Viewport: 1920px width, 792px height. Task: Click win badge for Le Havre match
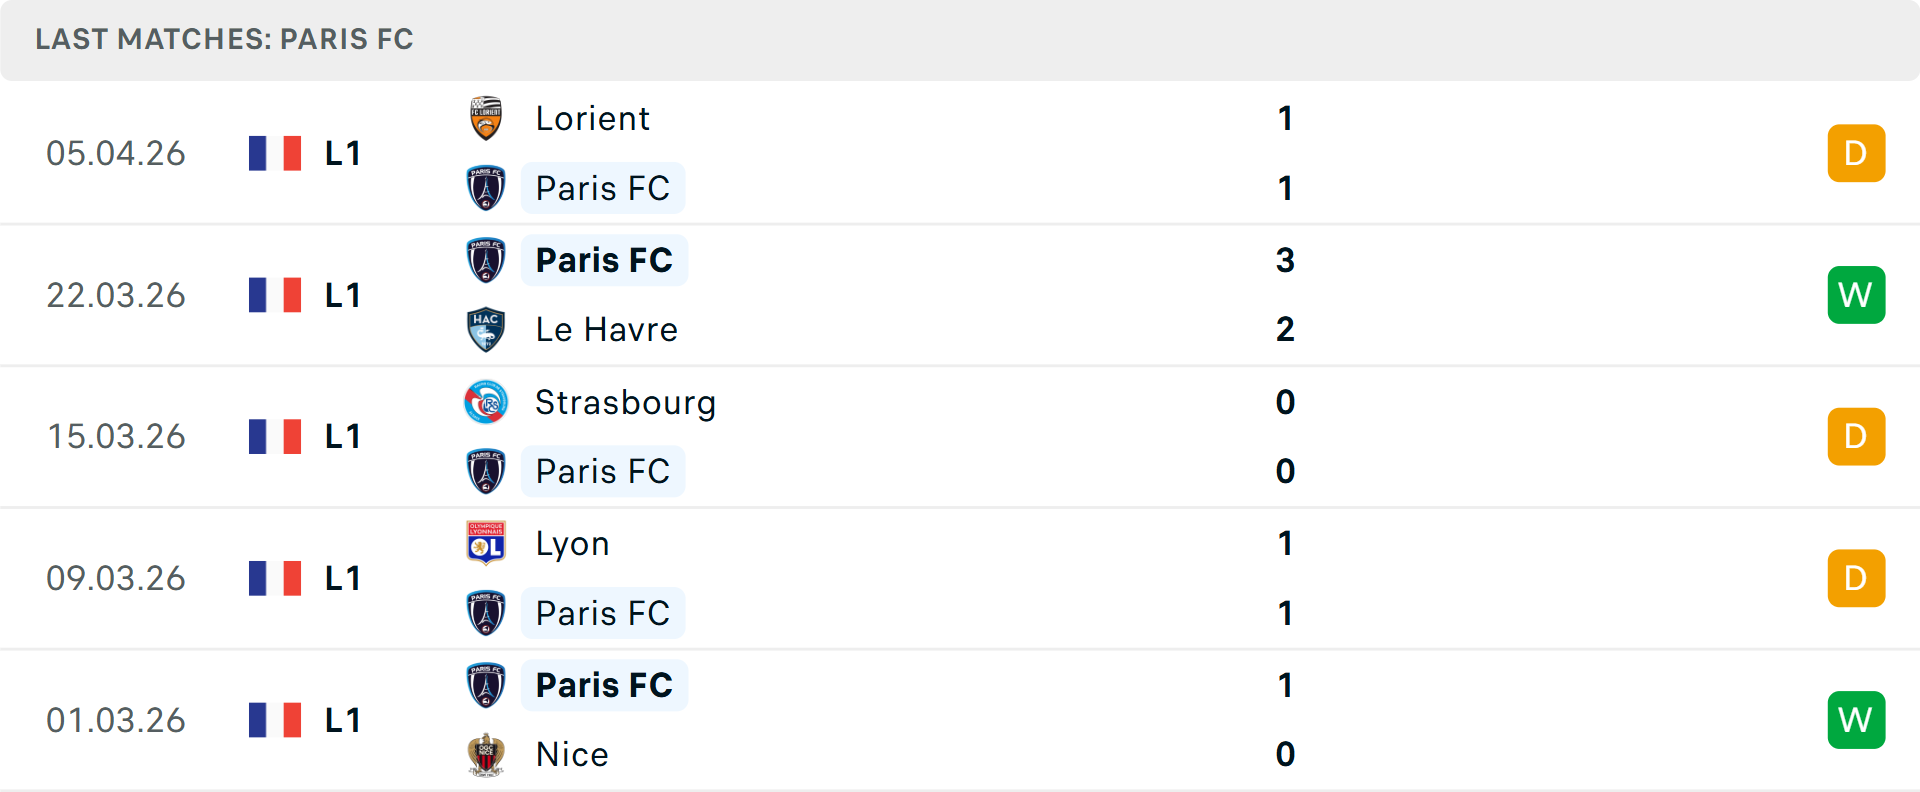[1856, 295]
